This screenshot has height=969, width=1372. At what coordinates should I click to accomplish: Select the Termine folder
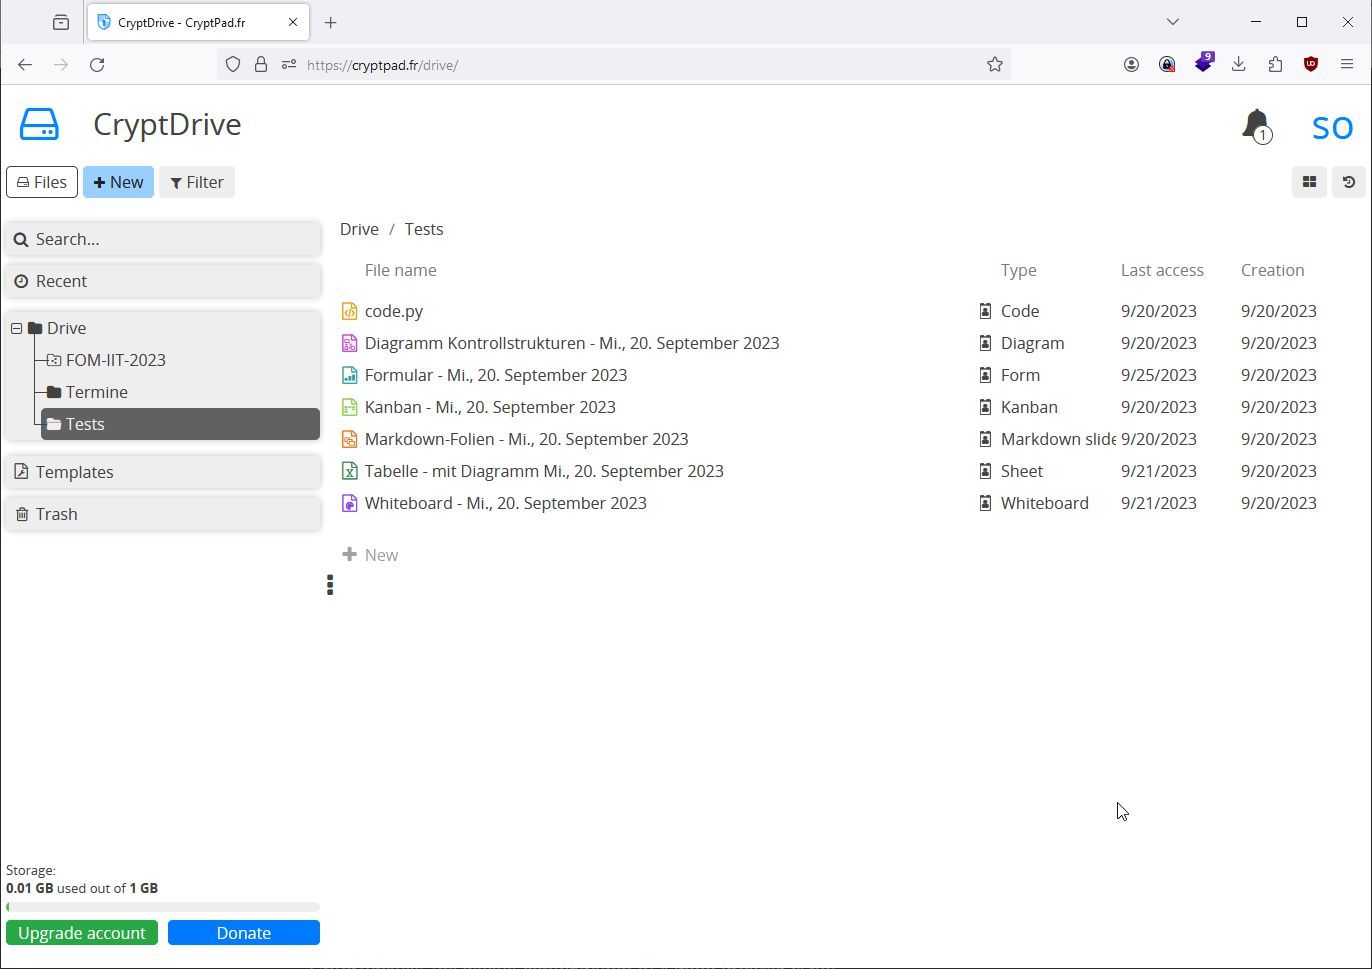pyautogui.click(x=96, y=392)
